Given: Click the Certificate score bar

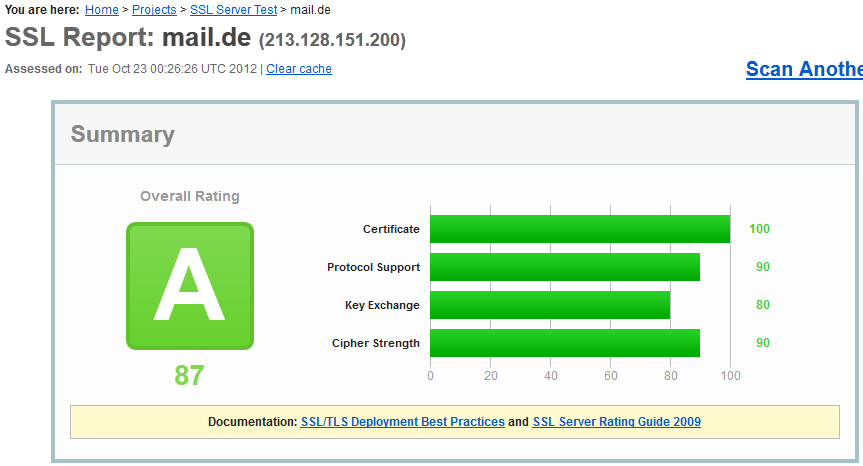Looking at the screenshot, I should (579, 229).
